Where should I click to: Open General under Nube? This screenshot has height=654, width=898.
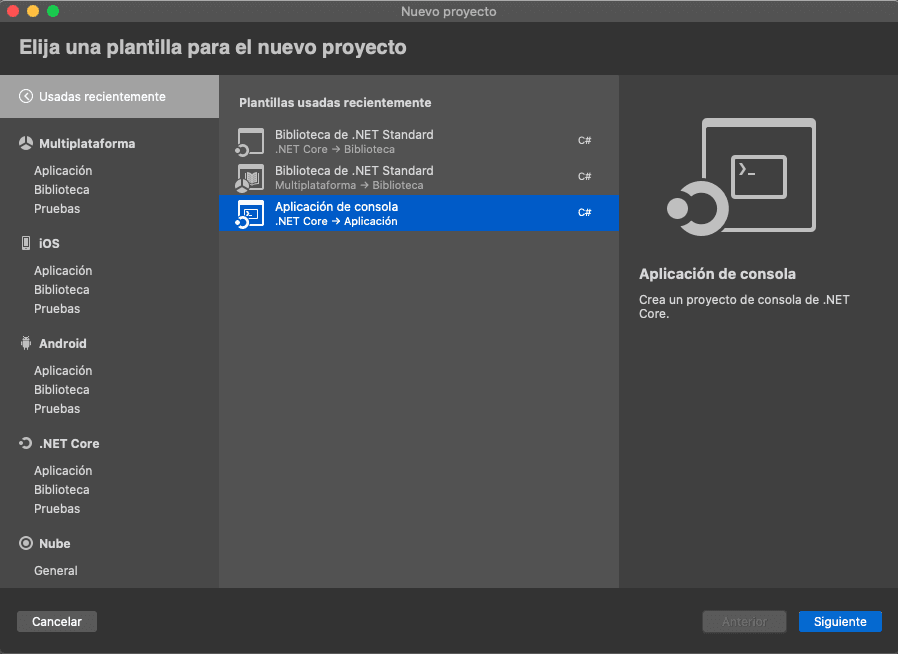(x=56, y=571)
